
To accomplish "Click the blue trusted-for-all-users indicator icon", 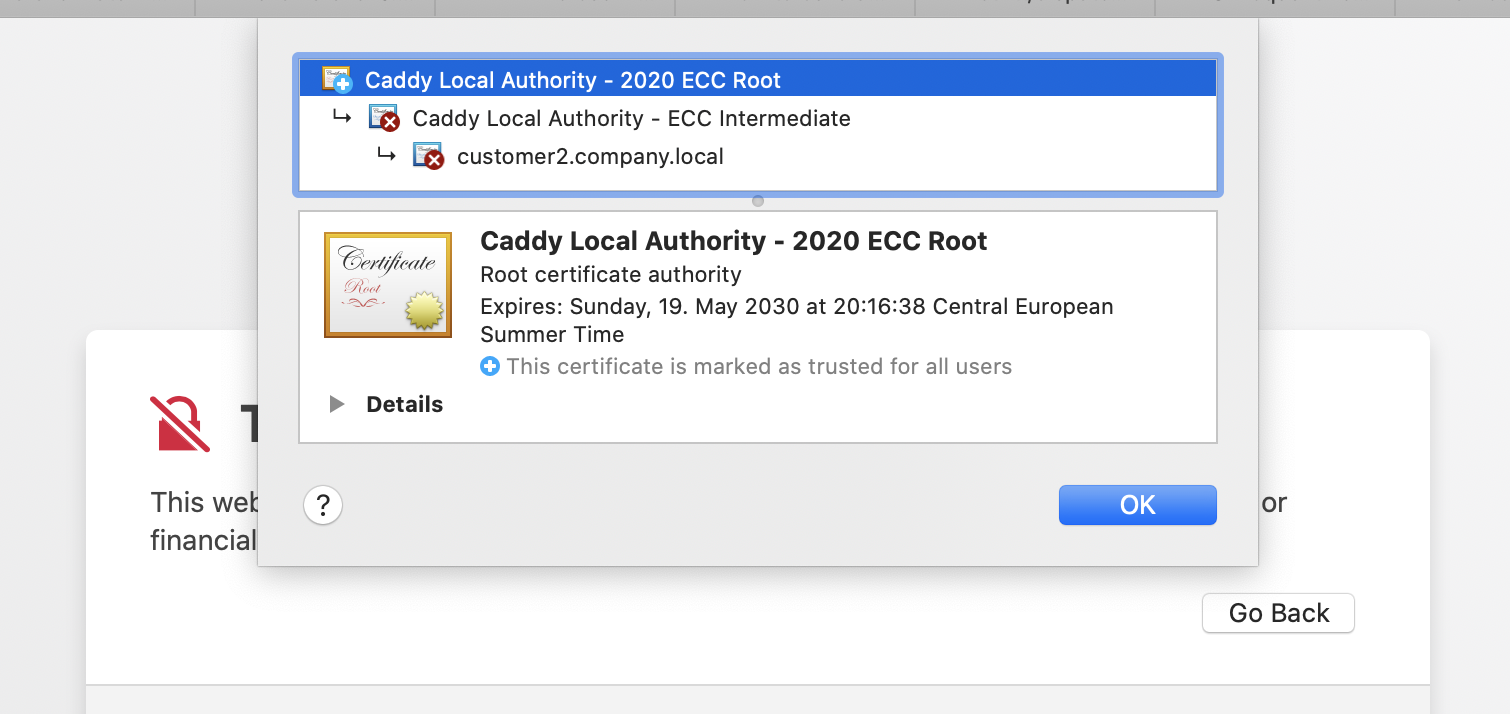I will [x=490, y=366].
